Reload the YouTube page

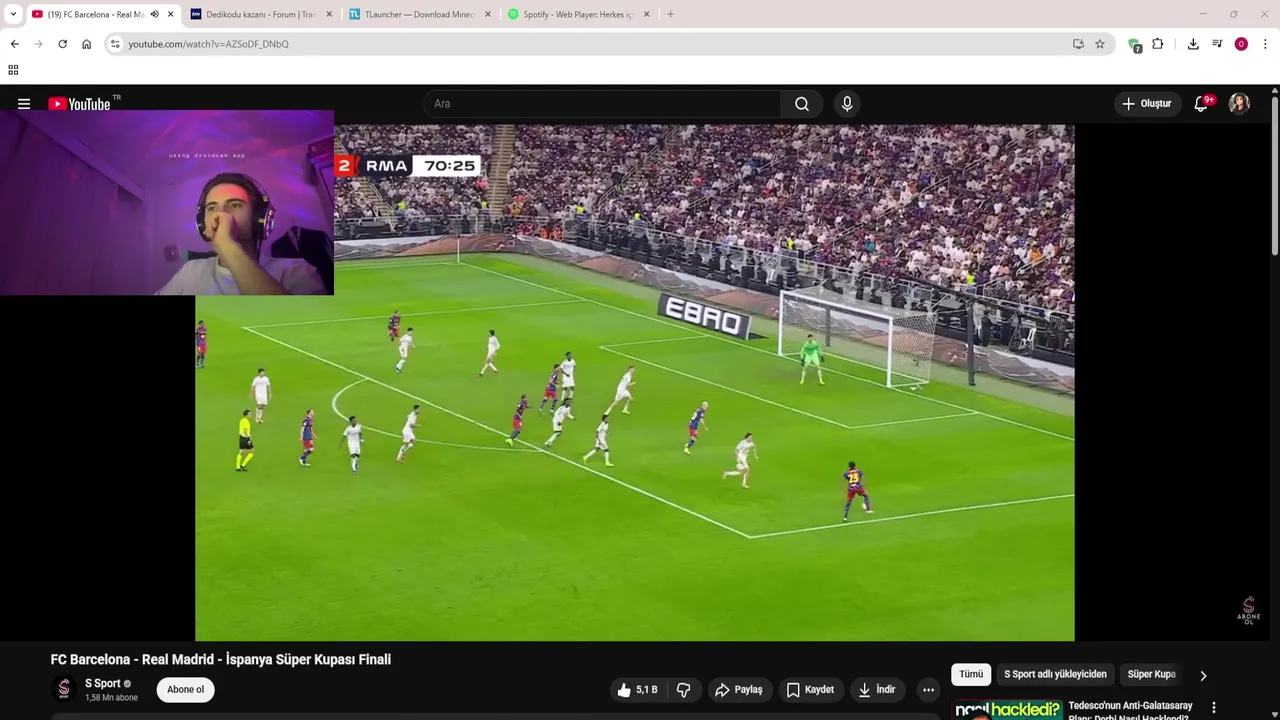[62, 44]
